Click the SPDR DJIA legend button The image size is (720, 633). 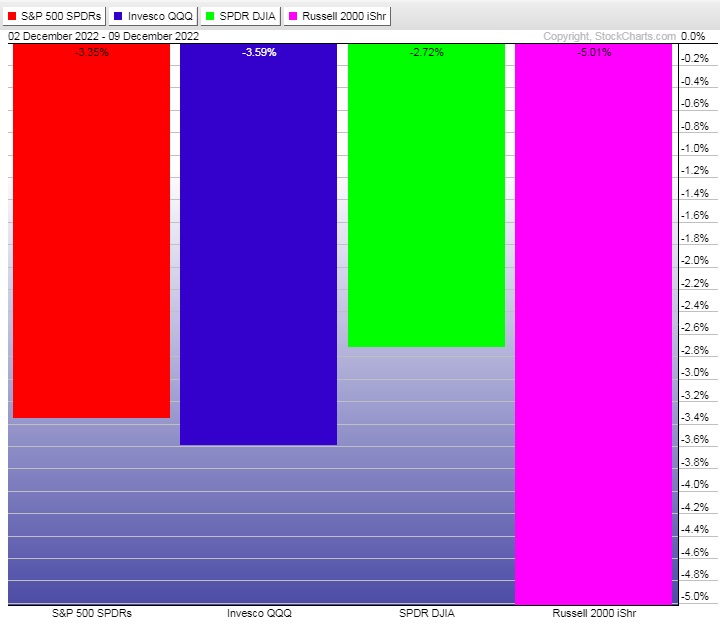(241, 16)
